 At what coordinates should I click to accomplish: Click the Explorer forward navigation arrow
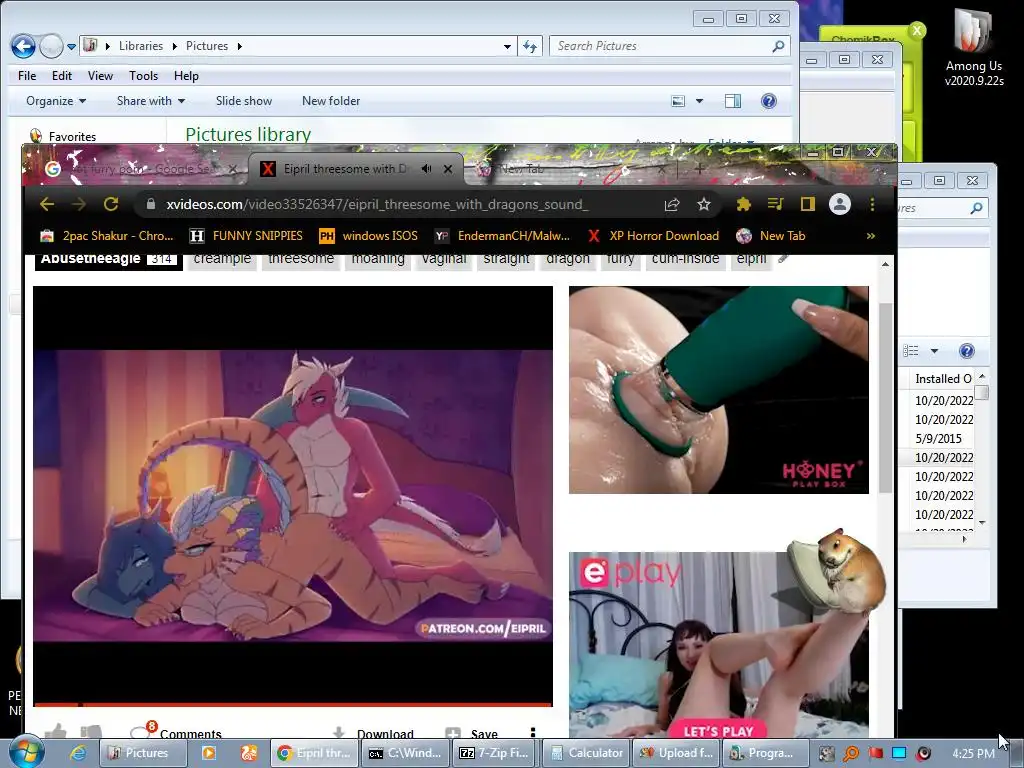51,46
